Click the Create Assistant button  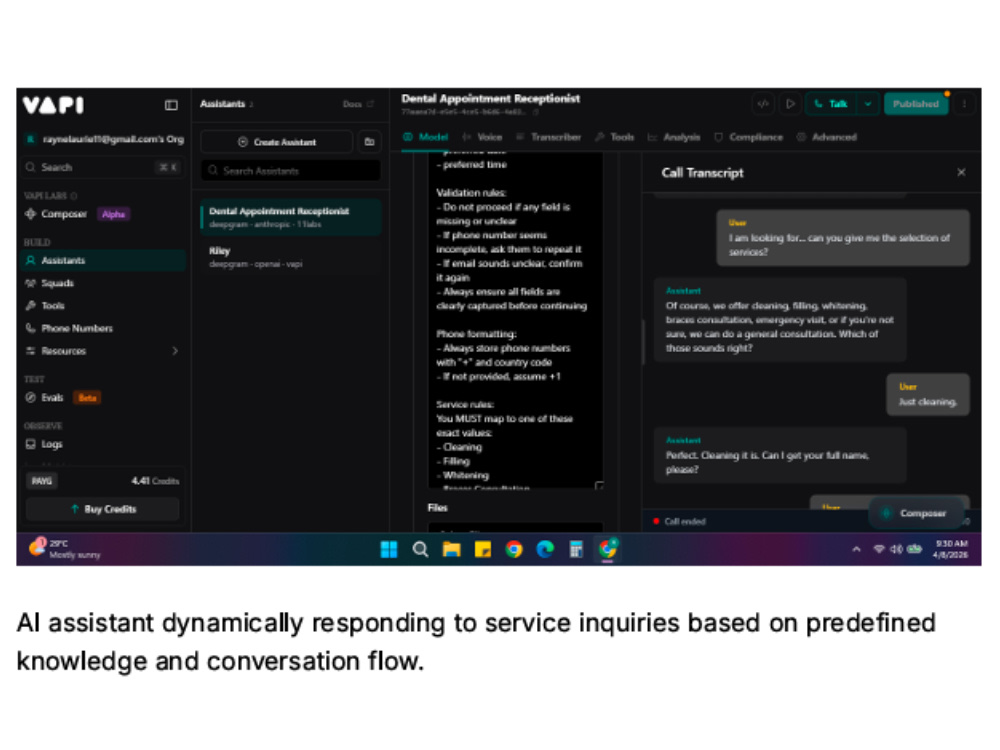click(x=276, y=142)
